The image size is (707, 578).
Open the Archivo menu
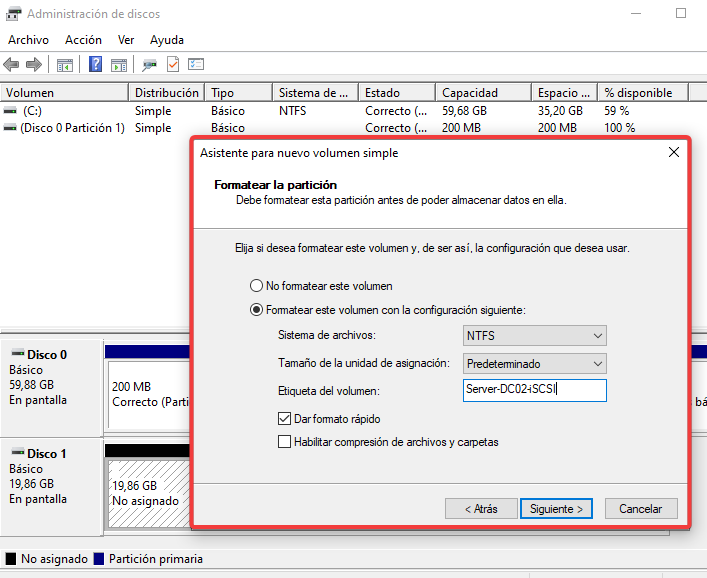28,40
